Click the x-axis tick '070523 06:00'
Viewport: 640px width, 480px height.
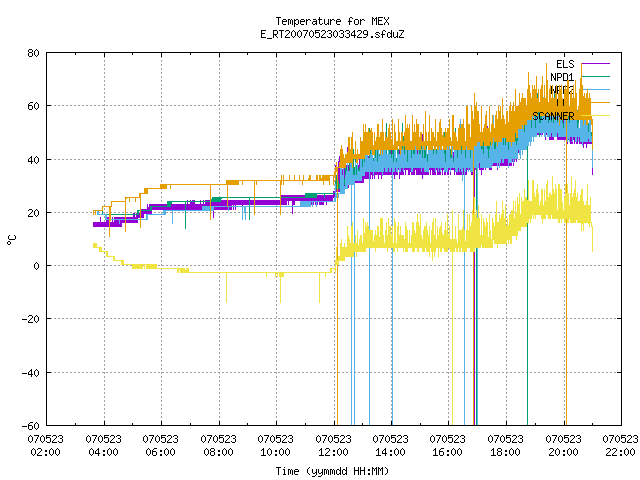point(160,445)
